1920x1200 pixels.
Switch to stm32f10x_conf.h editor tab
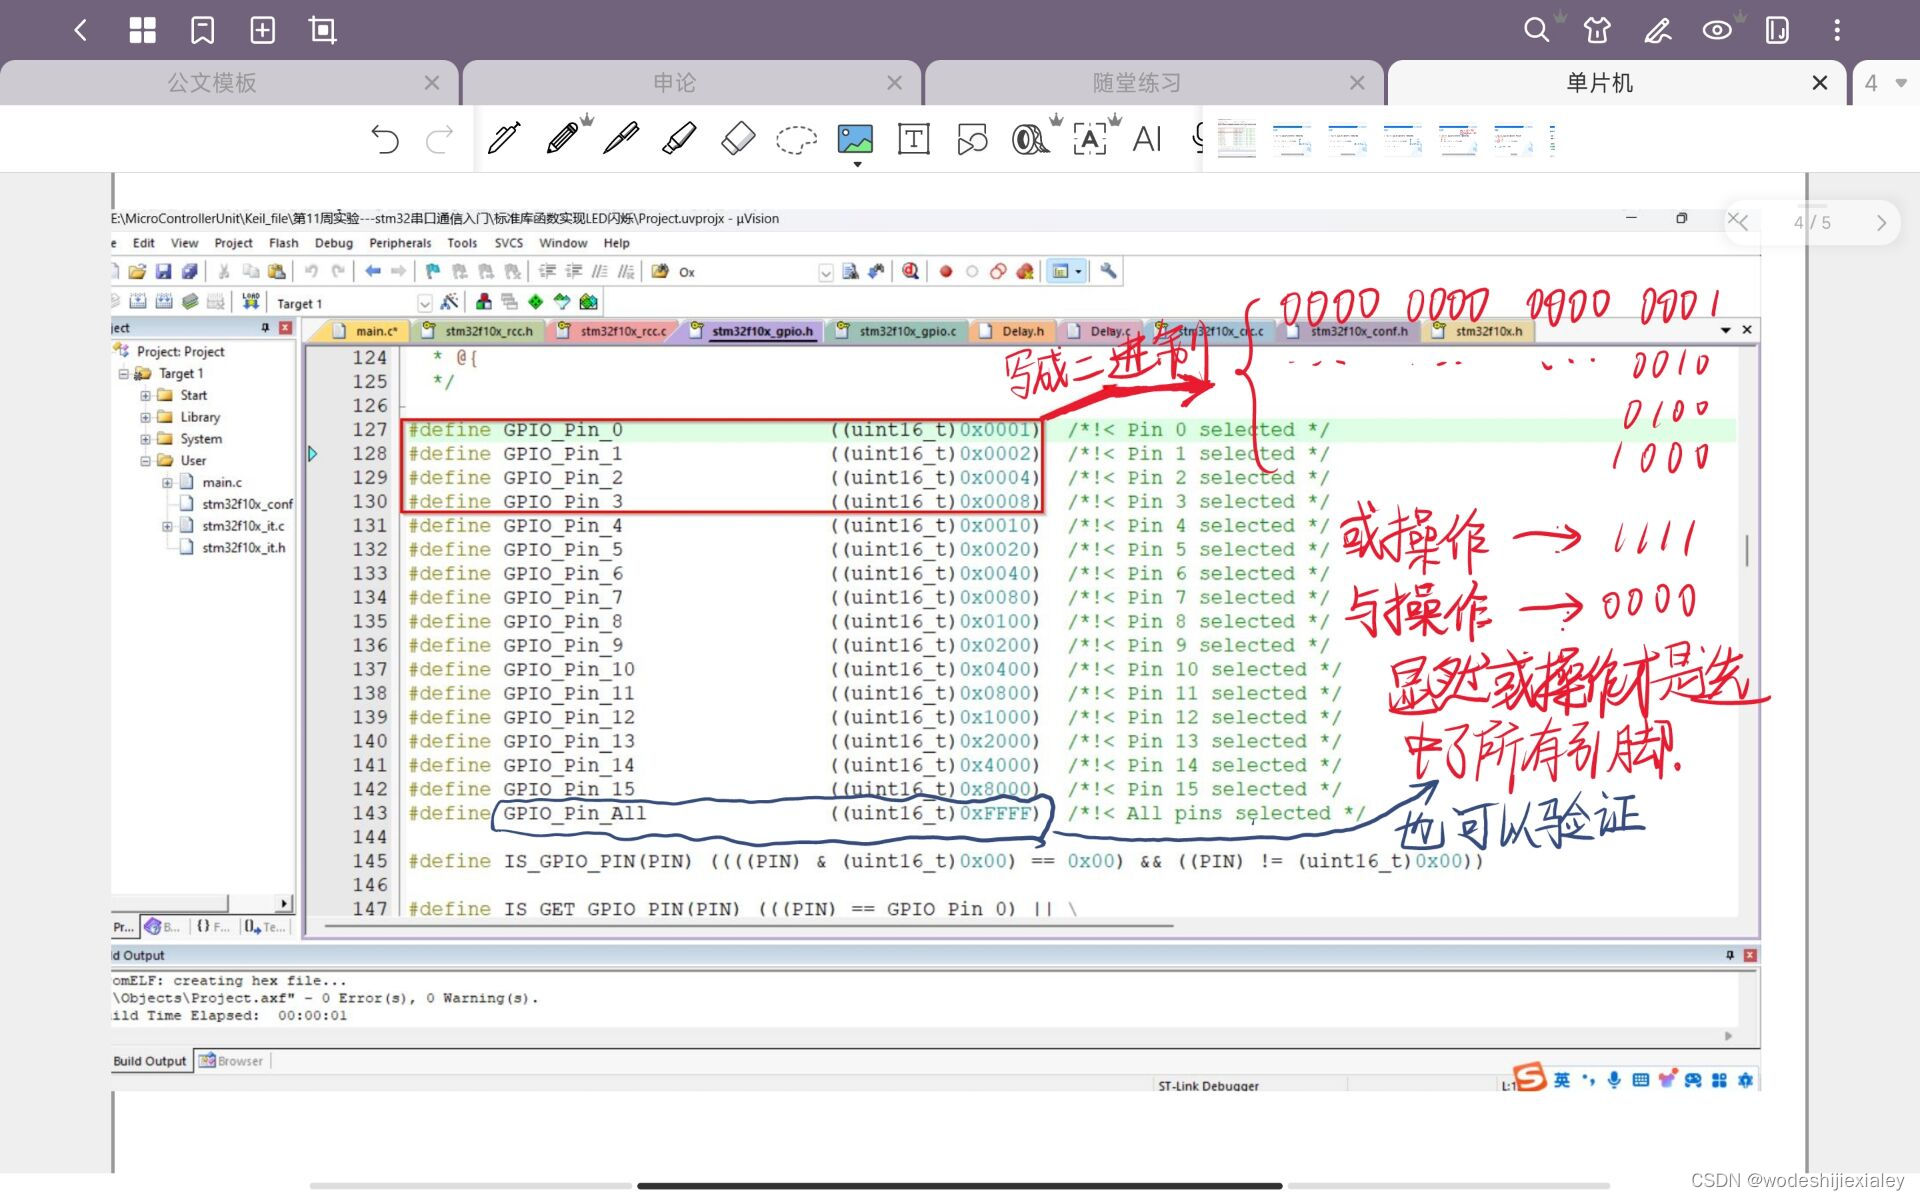point(1349,331)
